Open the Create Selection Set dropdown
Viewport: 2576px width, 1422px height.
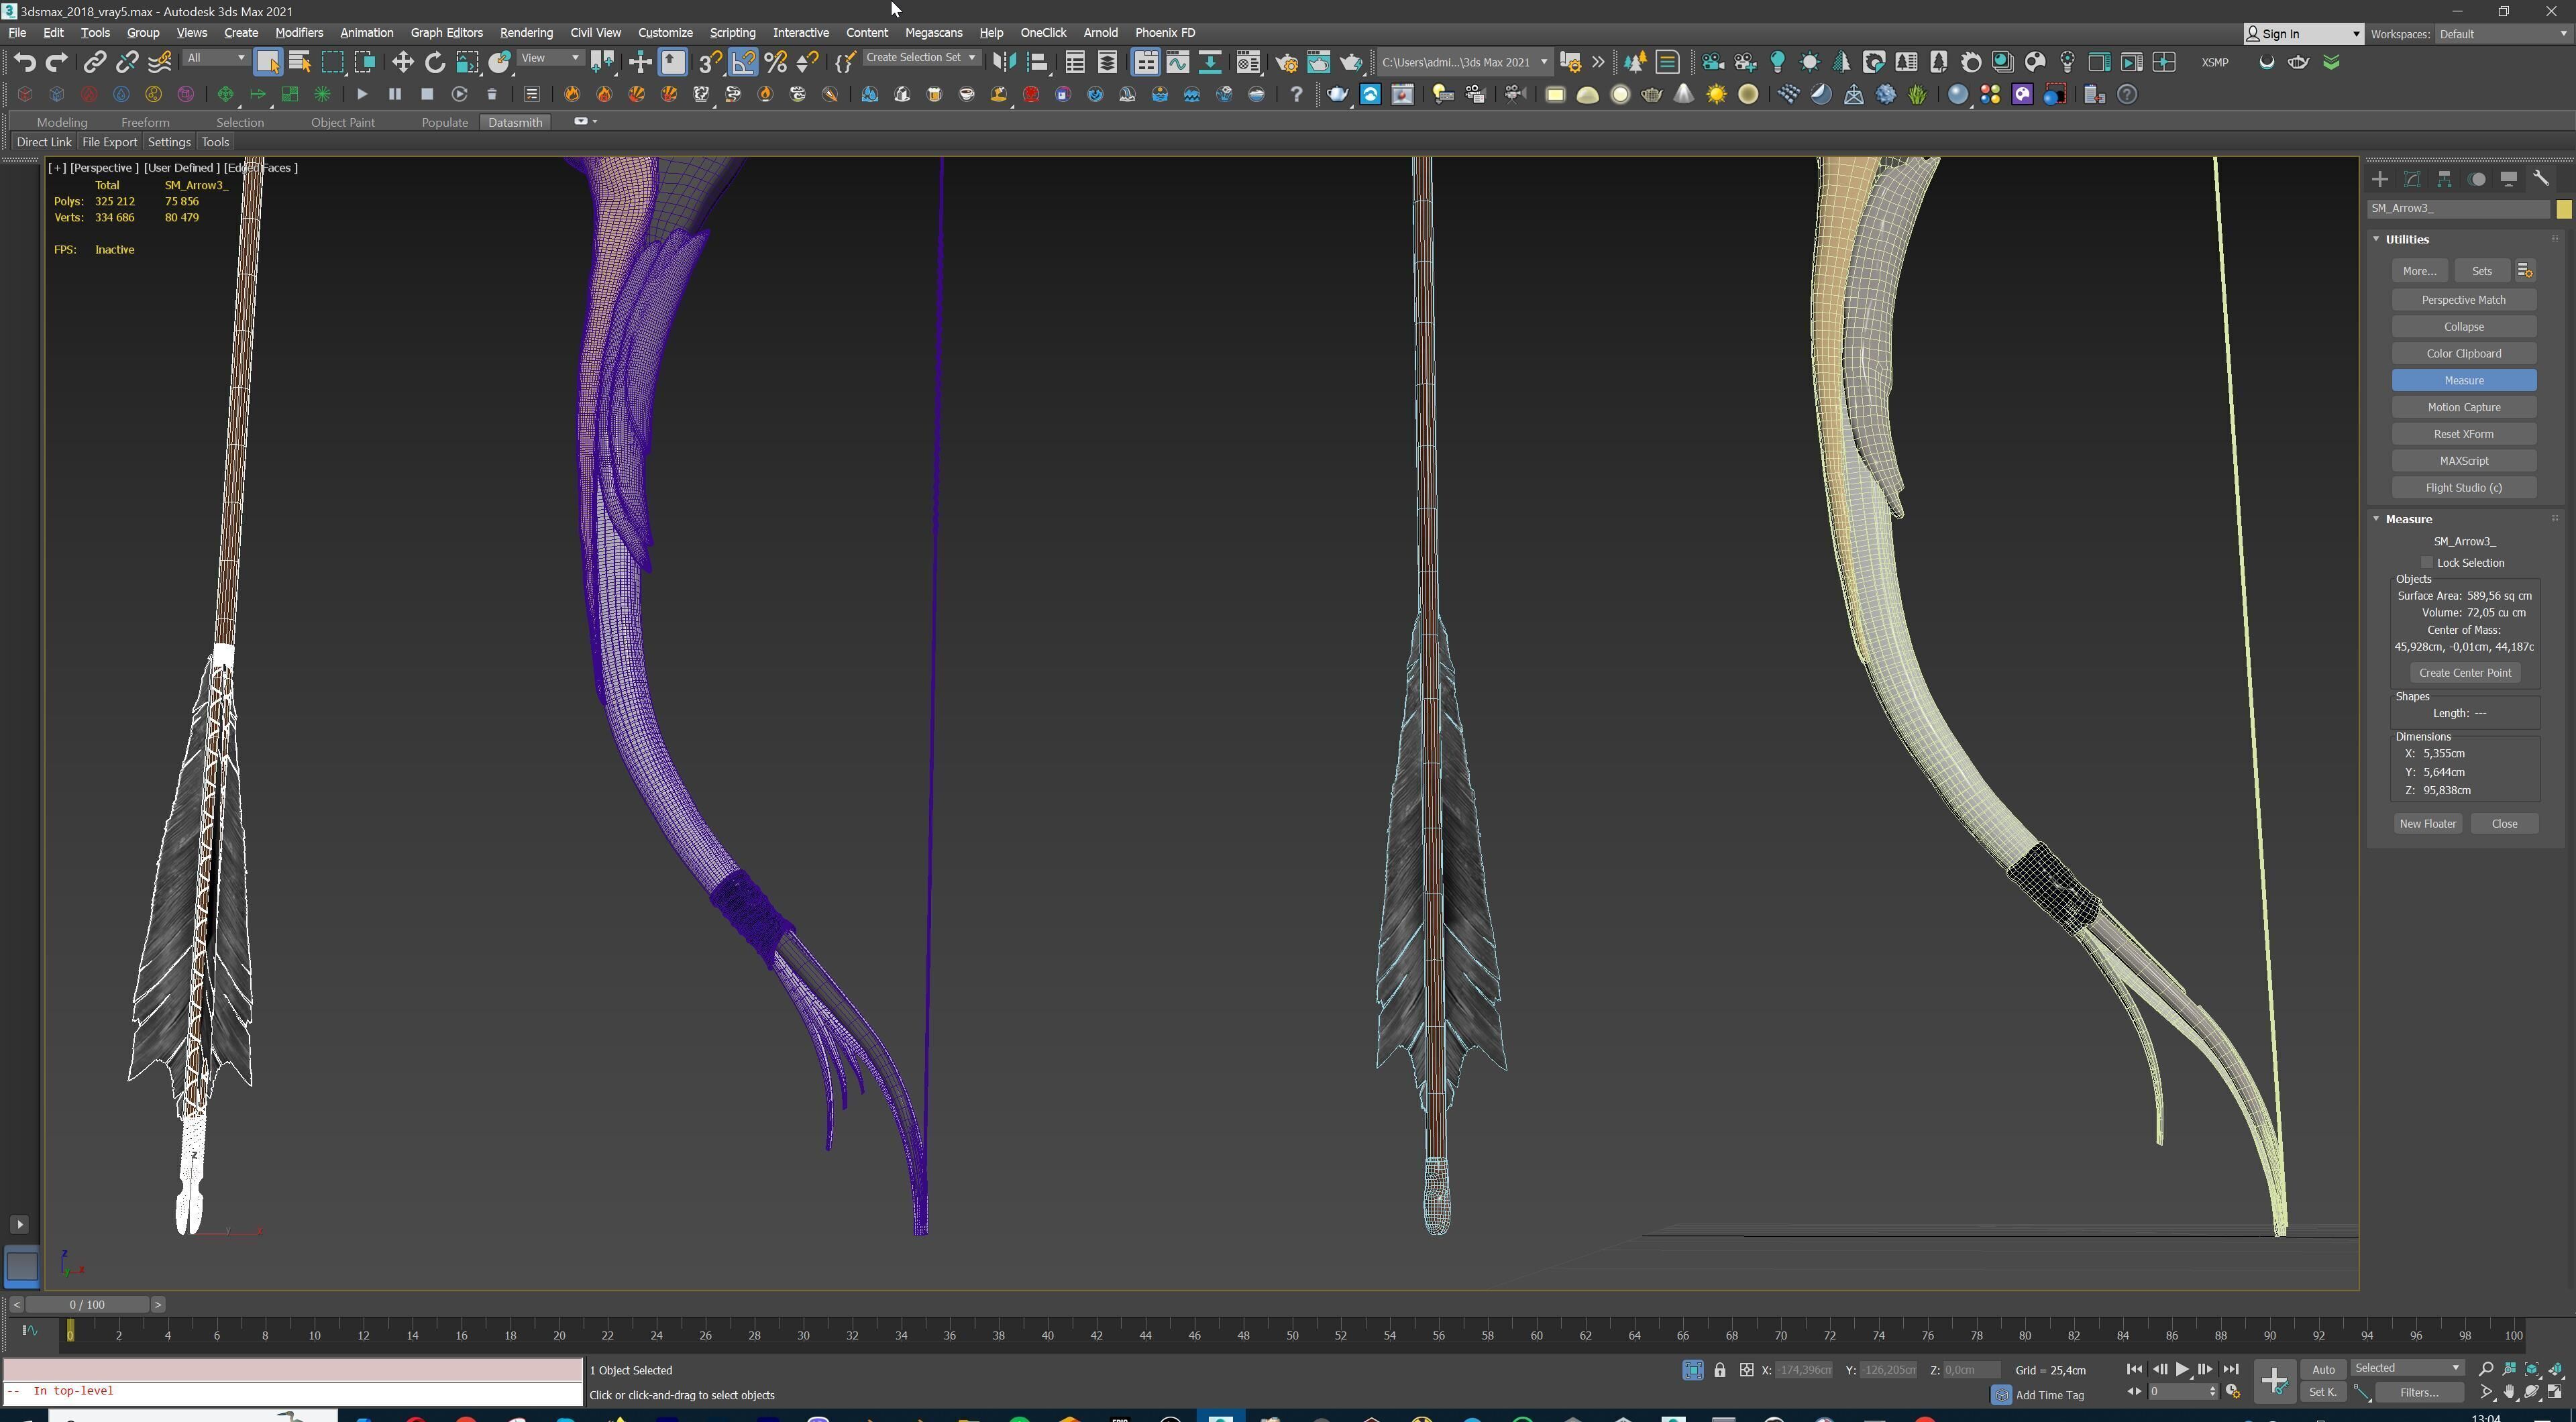coord(921,58)
